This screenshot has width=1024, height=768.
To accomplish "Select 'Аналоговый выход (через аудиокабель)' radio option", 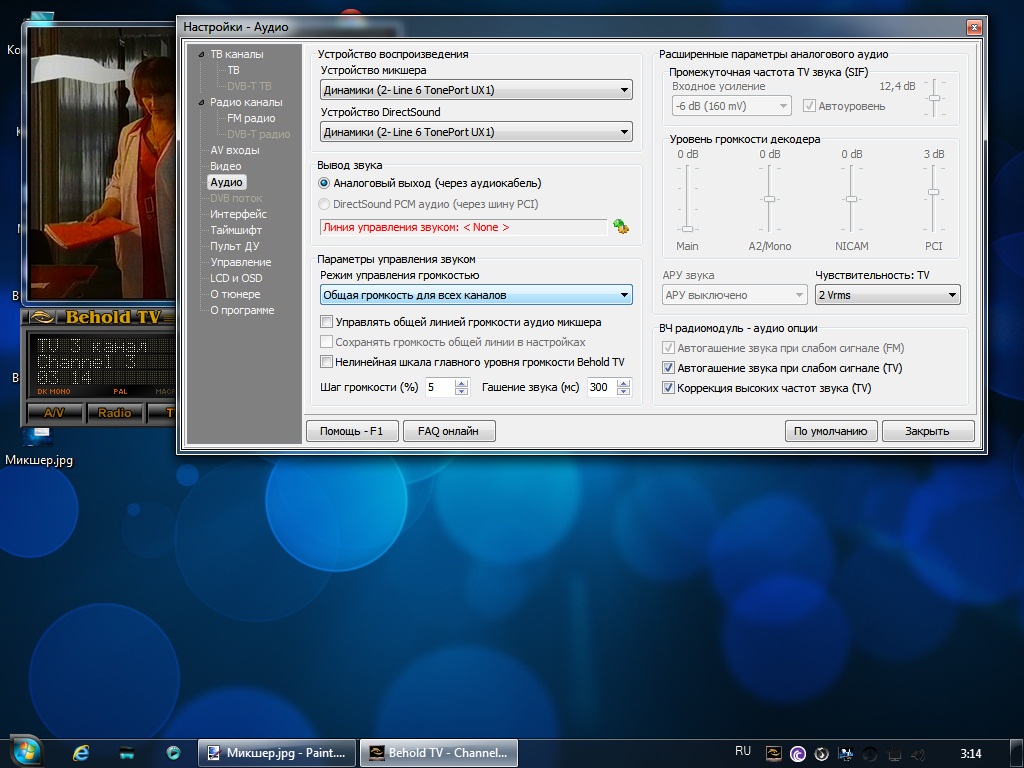I will tap(324, 183).
